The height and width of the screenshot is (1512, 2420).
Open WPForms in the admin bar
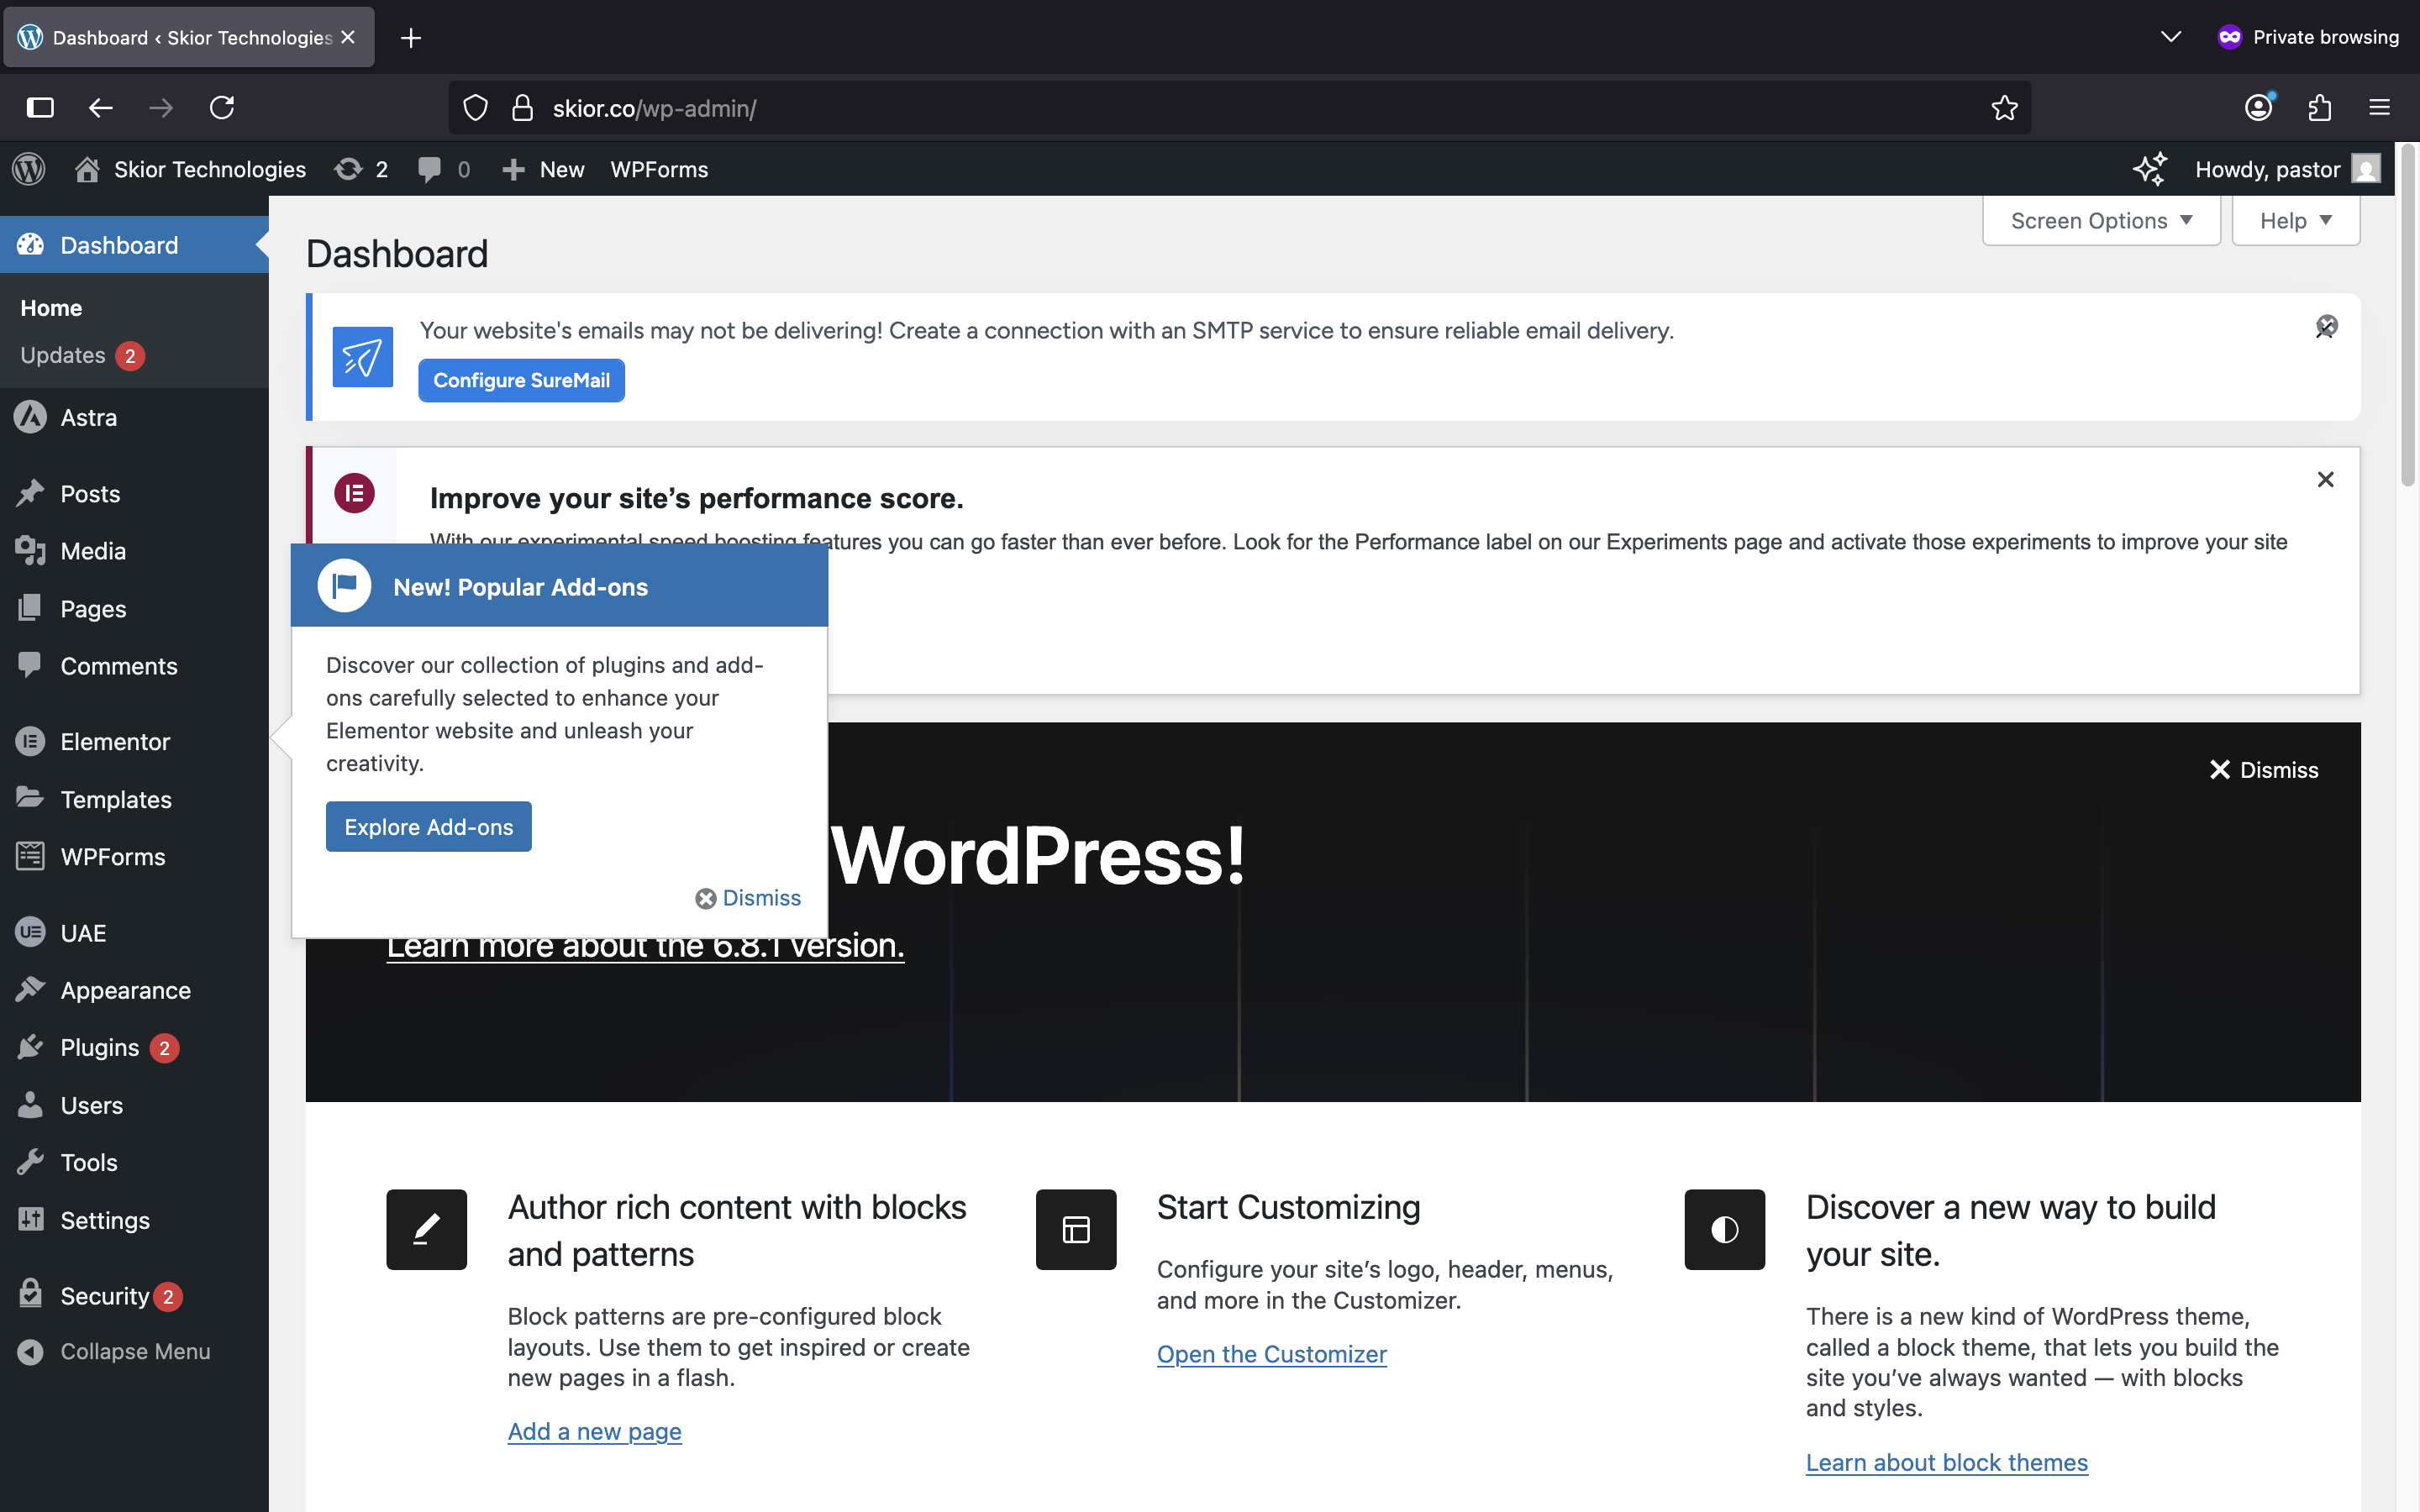[659, 169]
